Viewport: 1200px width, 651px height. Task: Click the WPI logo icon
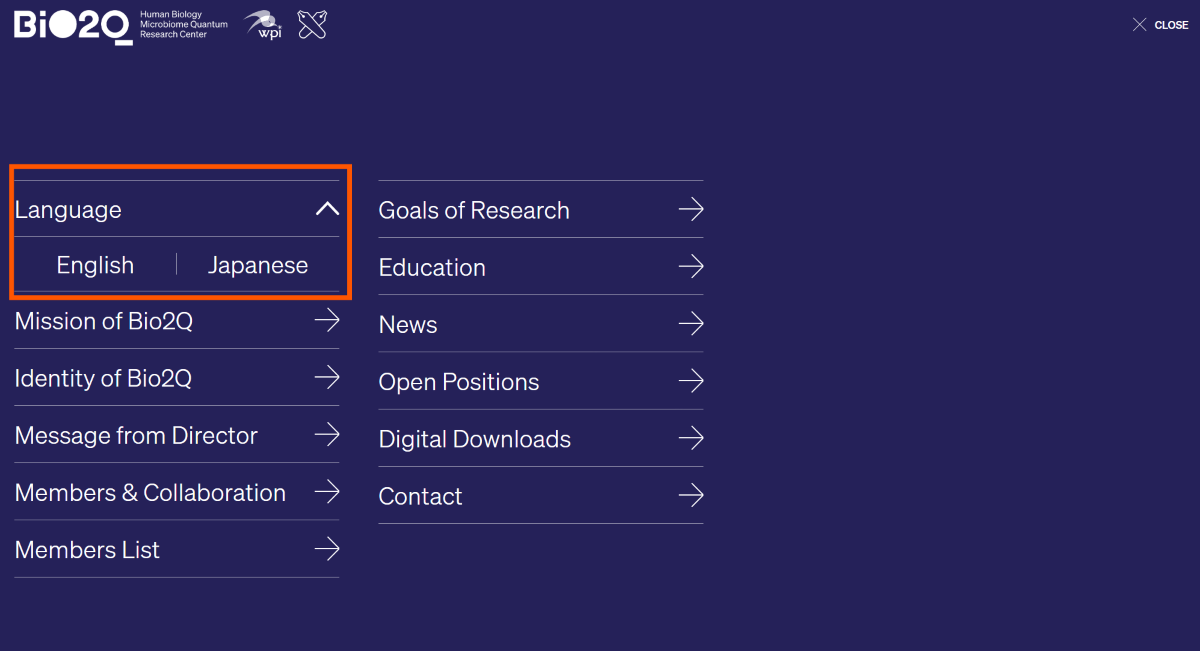(x=263, y=25)
